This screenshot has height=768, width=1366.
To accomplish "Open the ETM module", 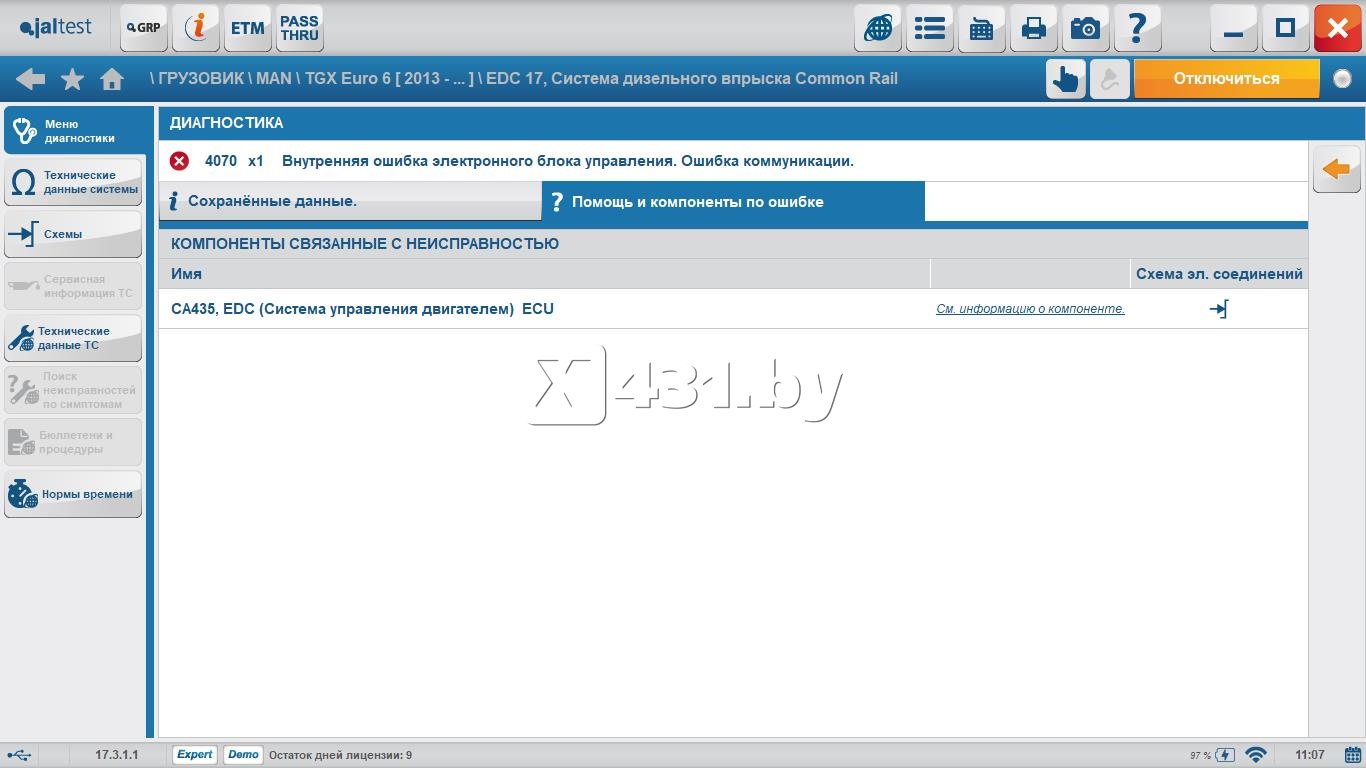I will click(x=248, y=28).
